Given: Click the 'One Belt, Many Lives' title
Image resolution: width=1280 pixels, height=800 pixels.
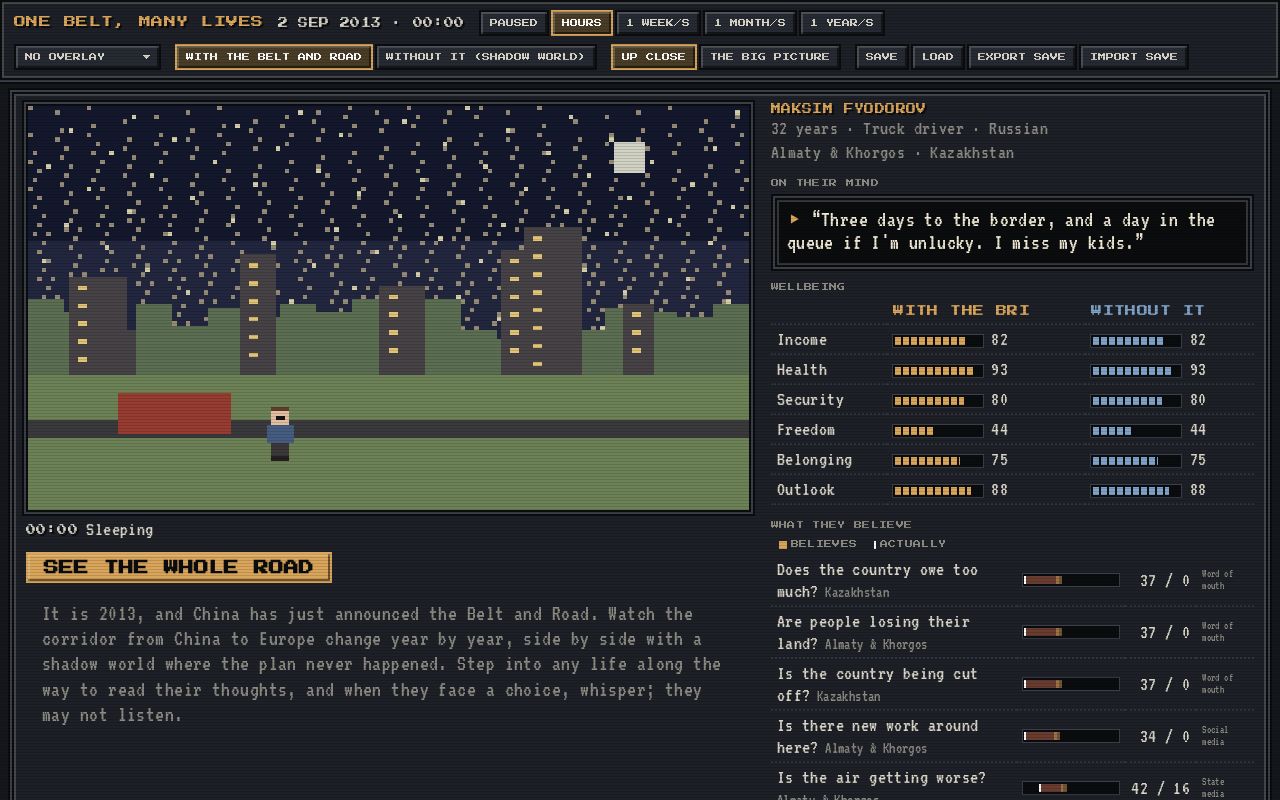Looking at the screenshot, I should pos(138,21).
